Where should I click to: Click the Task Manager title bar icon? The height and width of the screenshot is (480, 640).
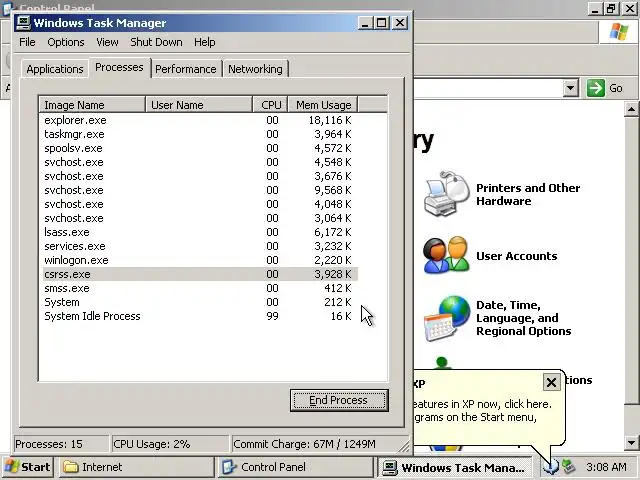pyautogui.click(x=23, y=23)
